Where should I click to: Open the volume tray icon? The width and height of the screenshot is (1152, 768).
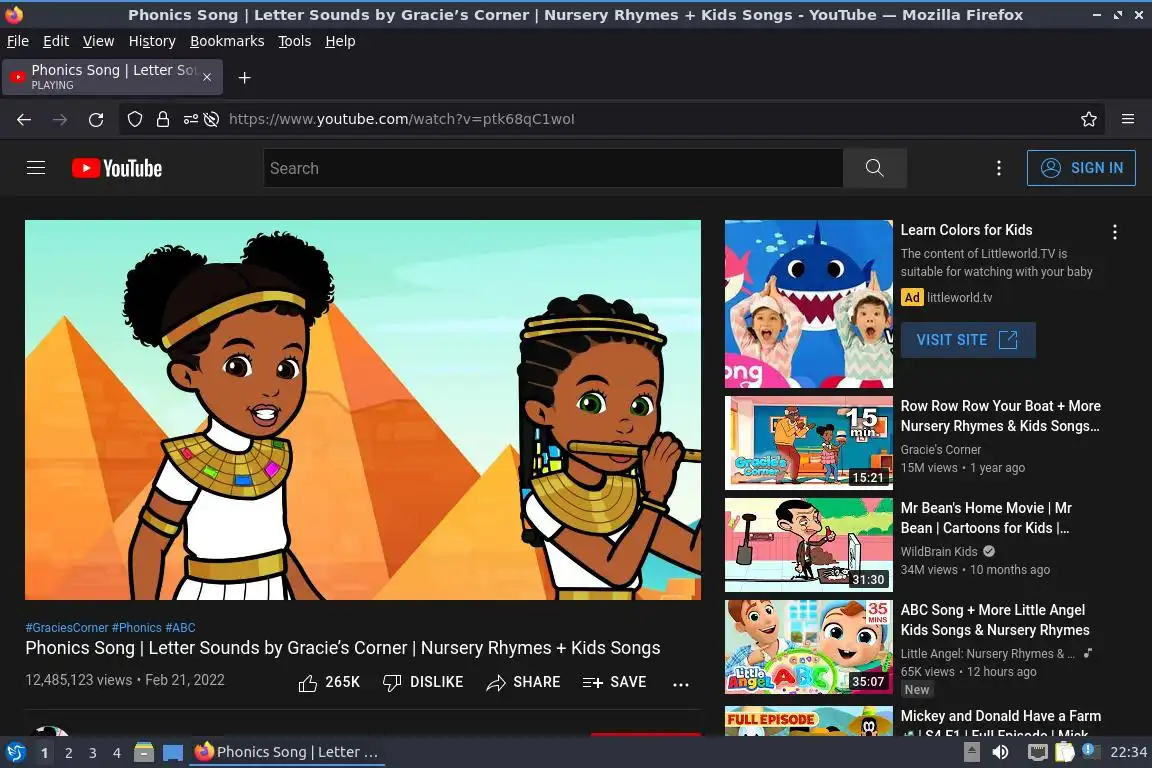coord(1000,752)
